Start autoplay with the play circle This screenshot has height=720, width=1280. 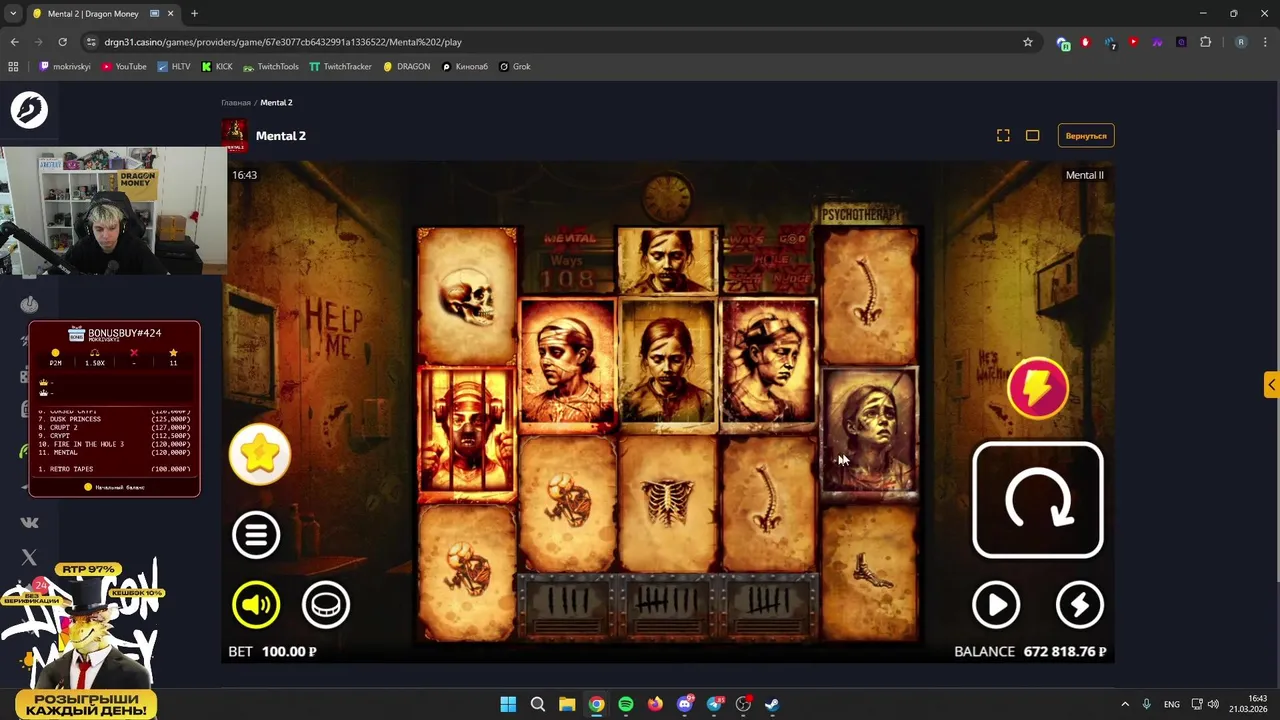tap(996, 605)
